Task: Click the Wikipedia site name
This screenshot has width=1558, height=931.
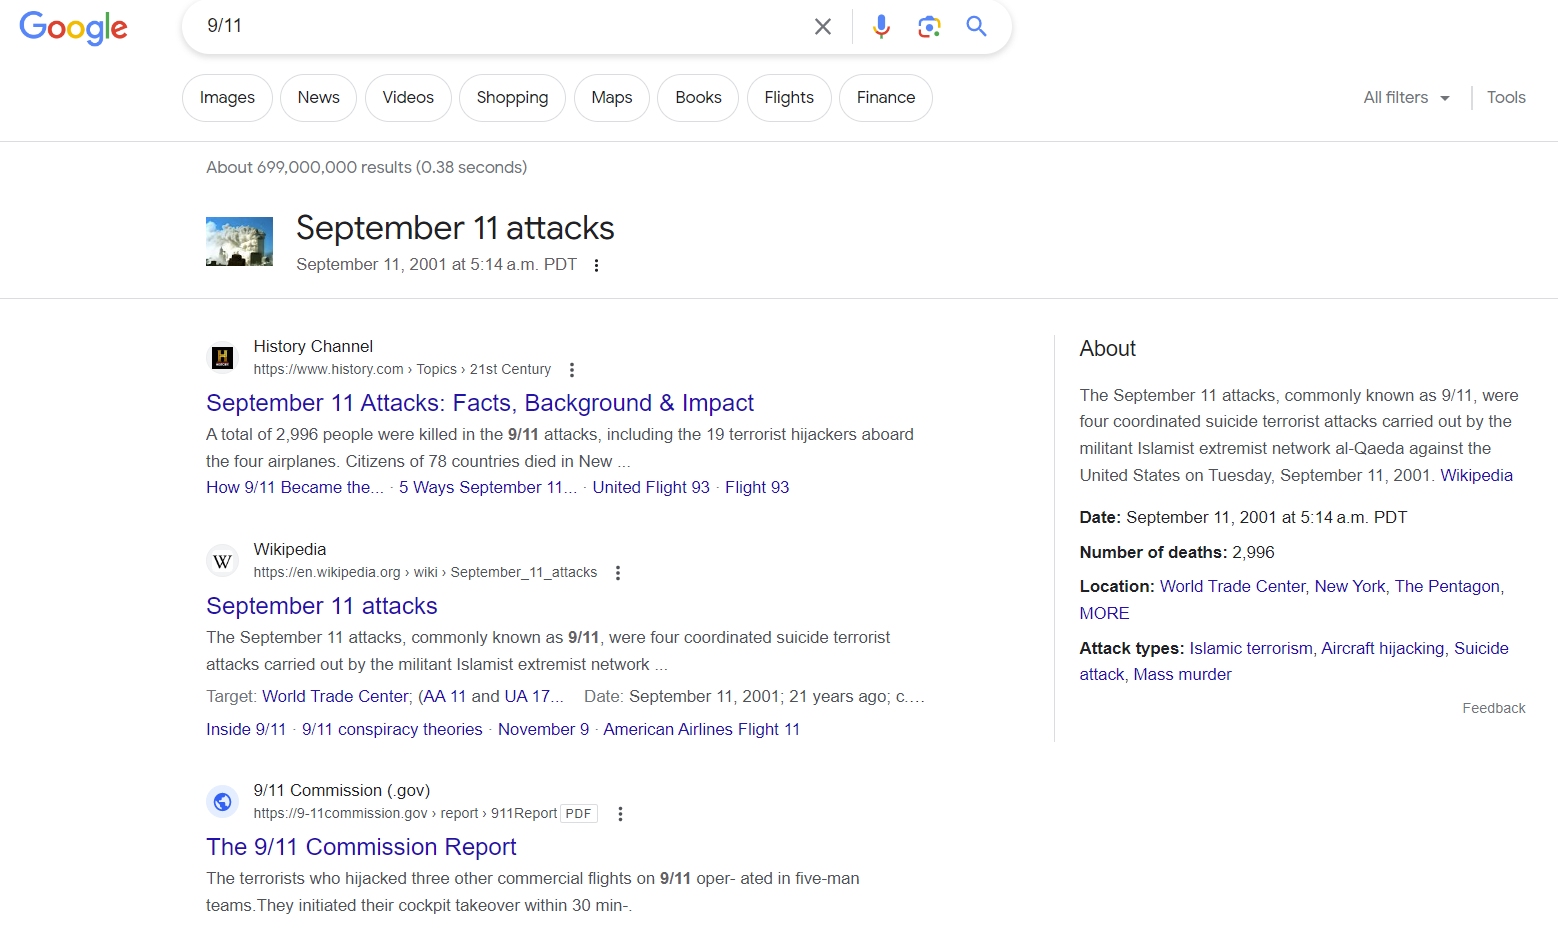Action: click(x=290, y=550)
